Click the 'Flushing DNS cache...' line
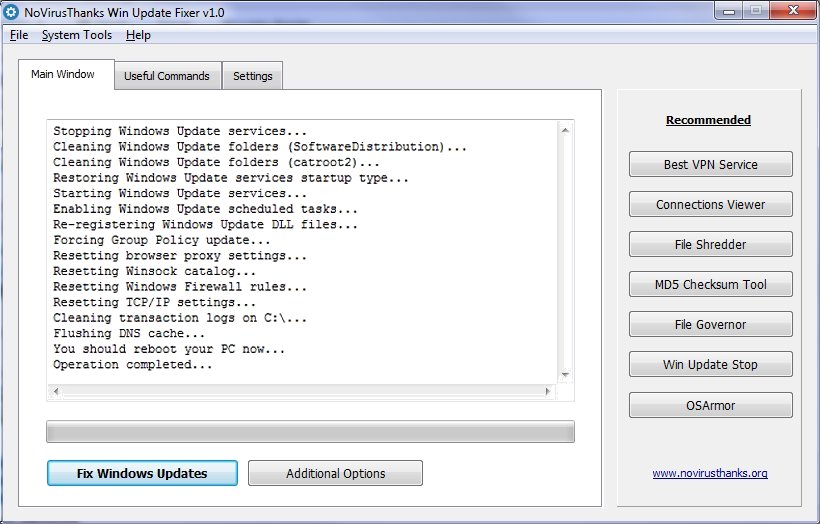The height and width of the screenshot is (524, 820). click(129, 334)
